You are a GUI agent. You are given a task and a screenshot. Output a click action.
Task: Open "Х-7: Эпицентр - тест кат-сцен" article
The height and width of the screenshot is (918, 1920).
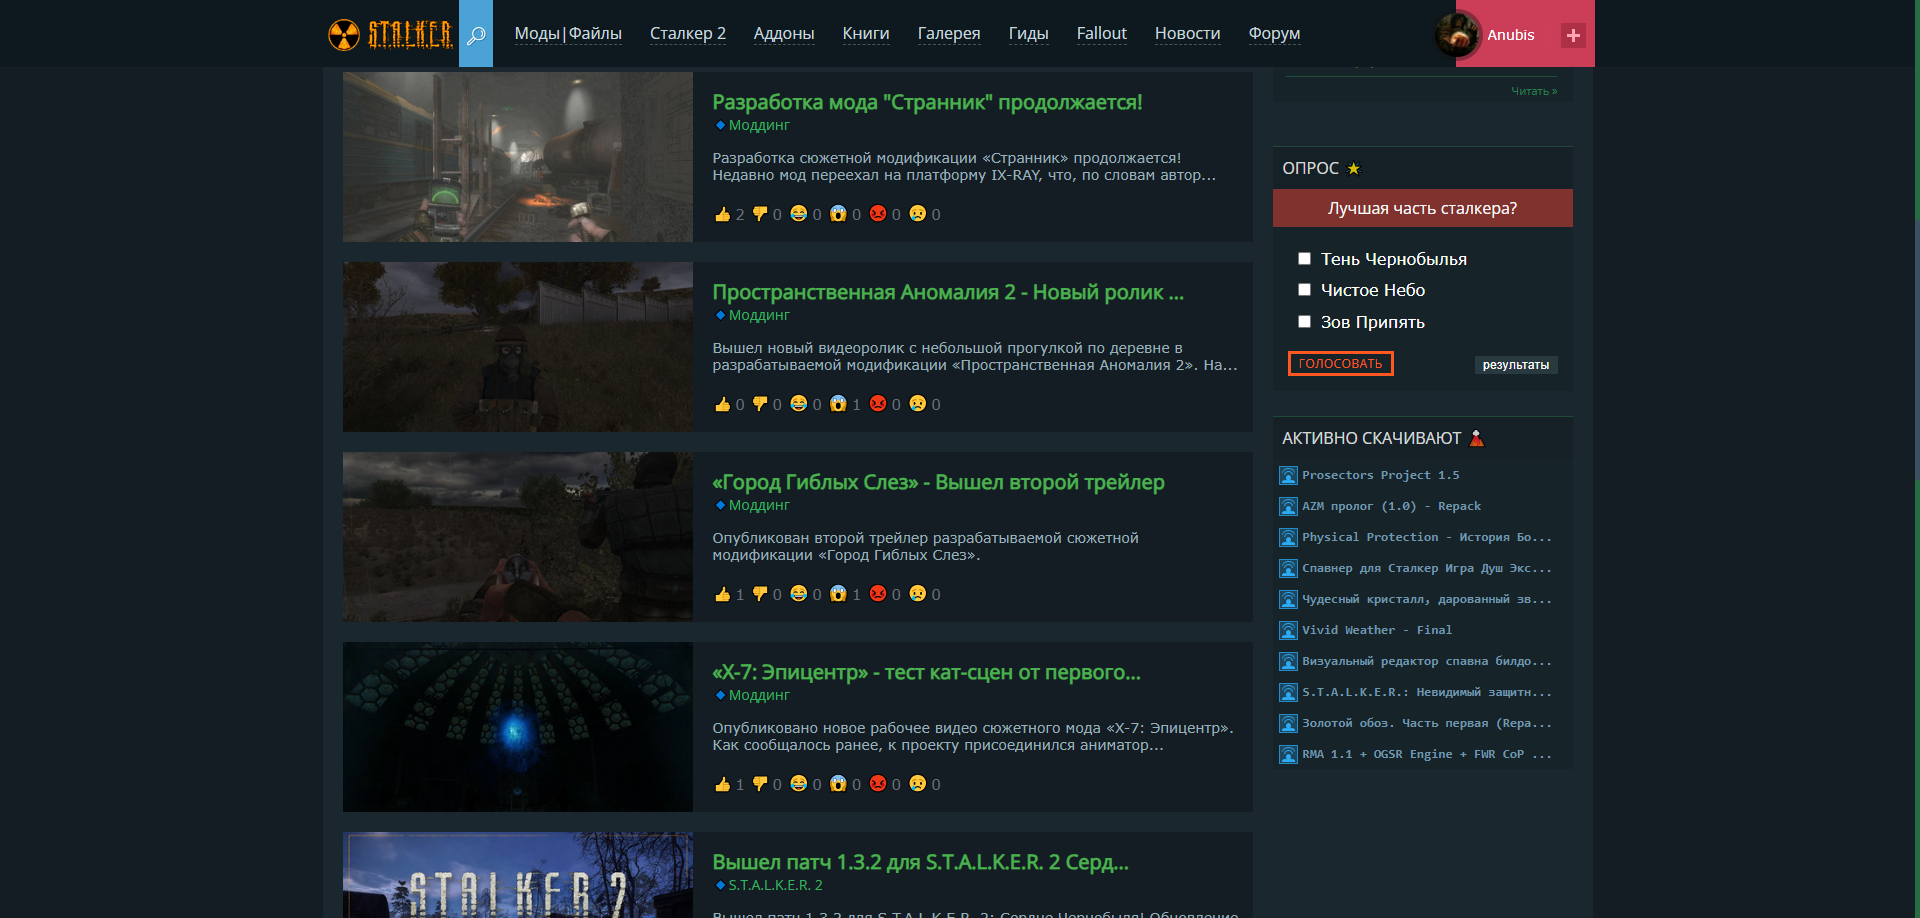[x=926, y=672]
